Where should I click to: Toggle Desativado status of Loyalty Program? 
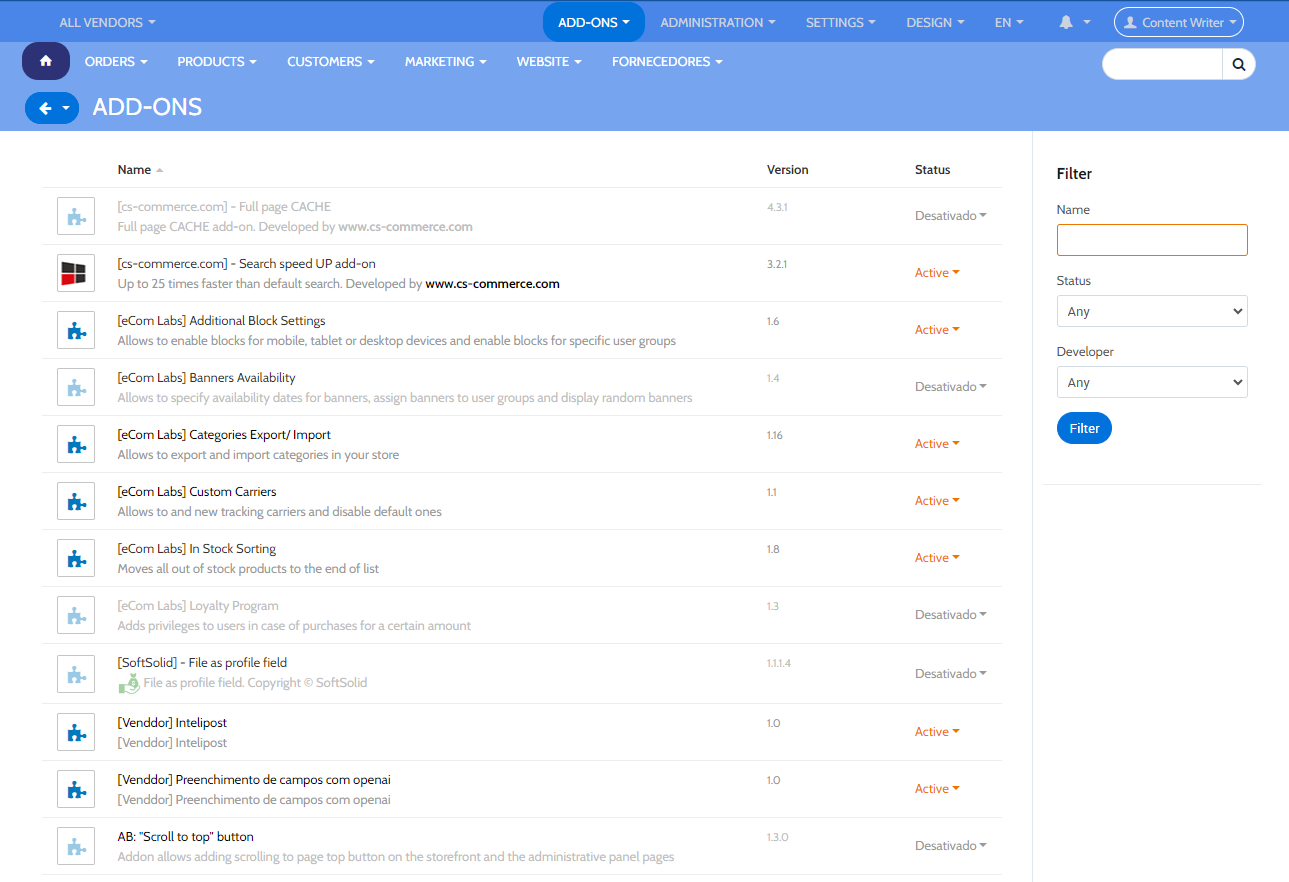click(950, 615)
